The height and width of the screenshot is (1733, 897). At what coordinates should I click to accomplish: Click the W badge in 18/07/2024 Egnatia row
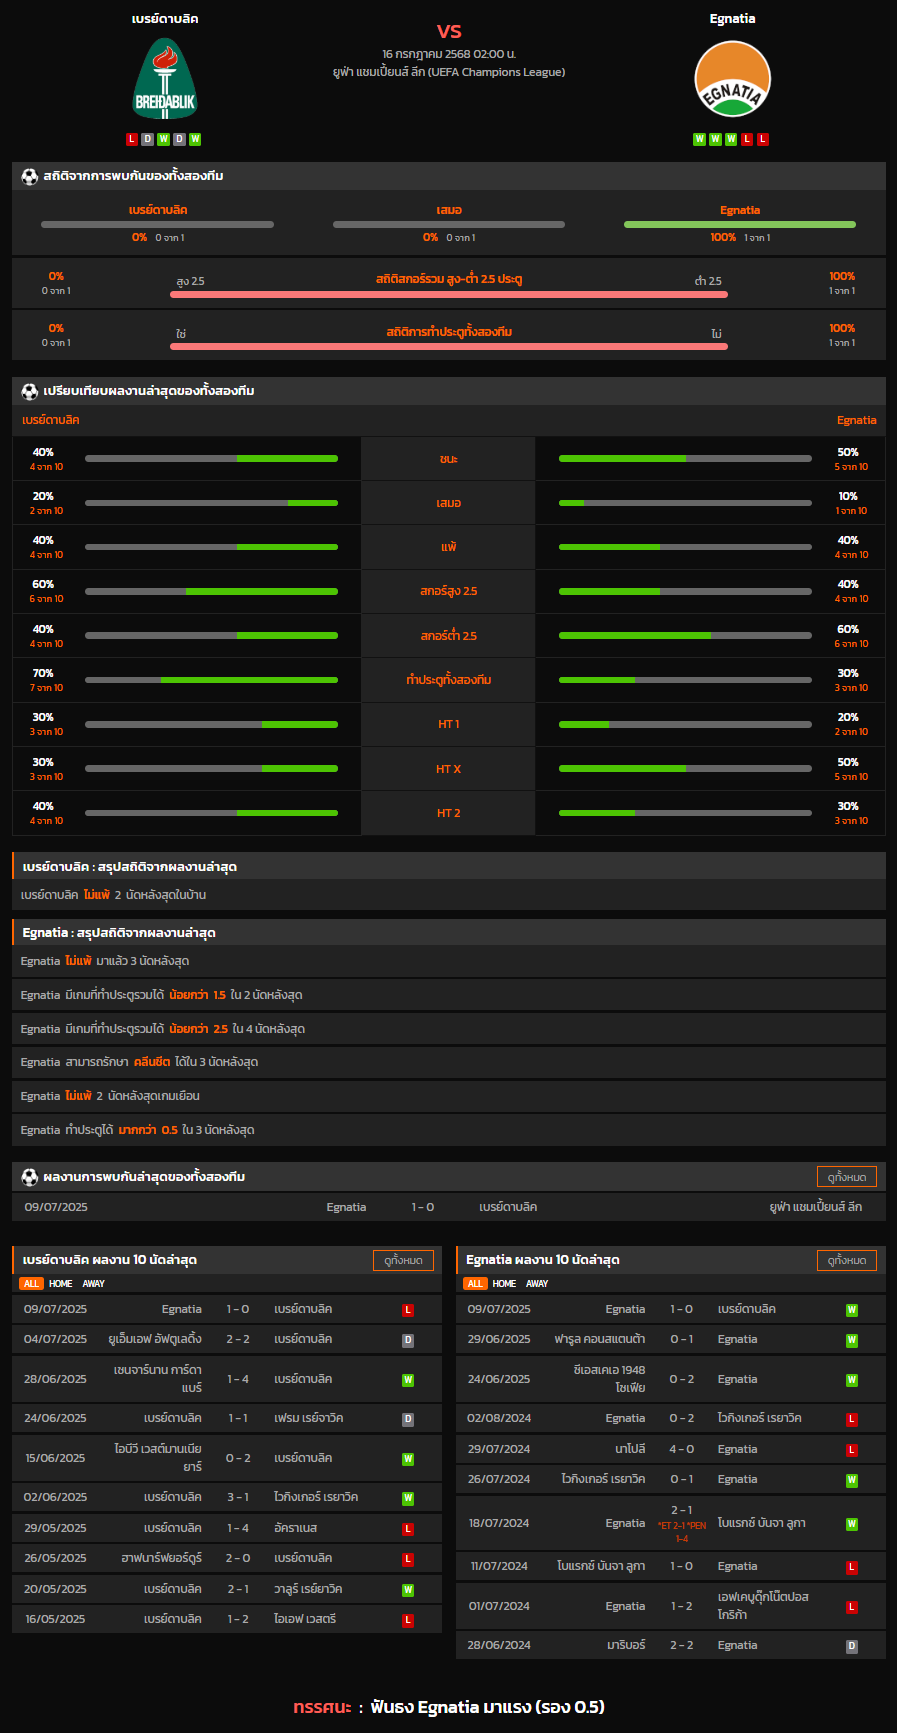pyautogui.click(x=852, y=1524)
